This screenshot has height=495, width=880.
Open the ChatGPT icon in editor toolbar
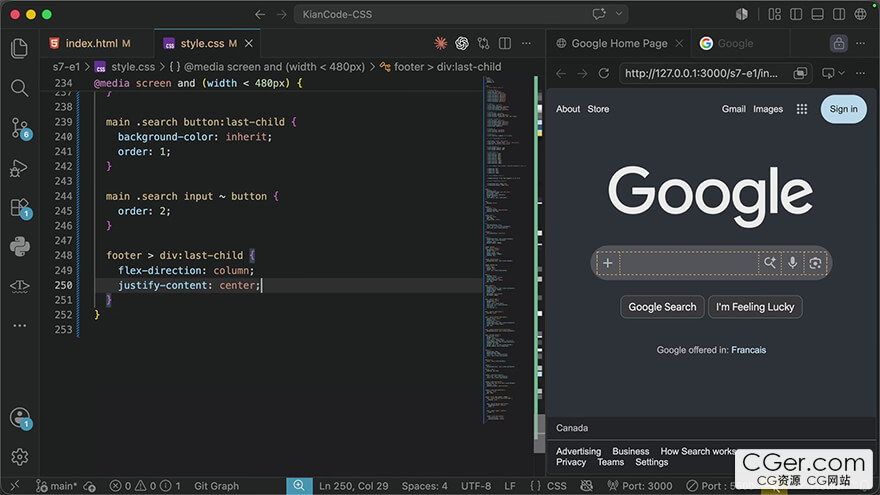tap(462, 43)
